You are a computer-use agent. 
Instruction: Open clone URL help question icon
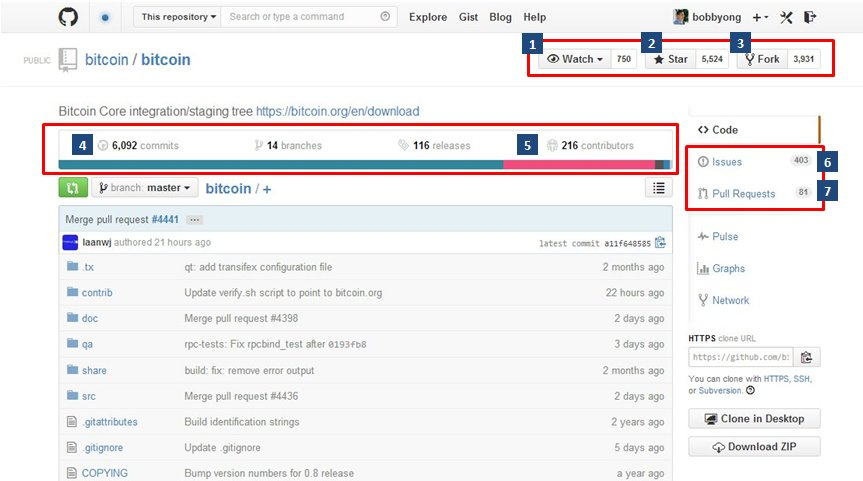750,390
